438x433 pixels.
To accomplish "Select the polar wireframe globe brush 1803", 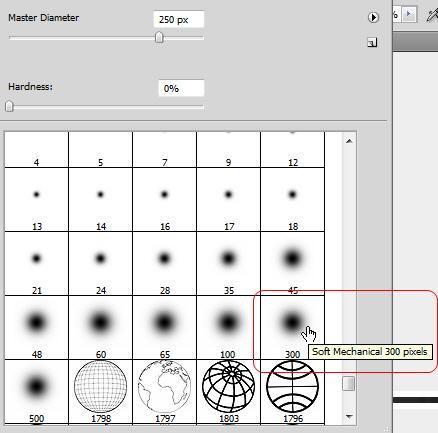I will [229, 392].
